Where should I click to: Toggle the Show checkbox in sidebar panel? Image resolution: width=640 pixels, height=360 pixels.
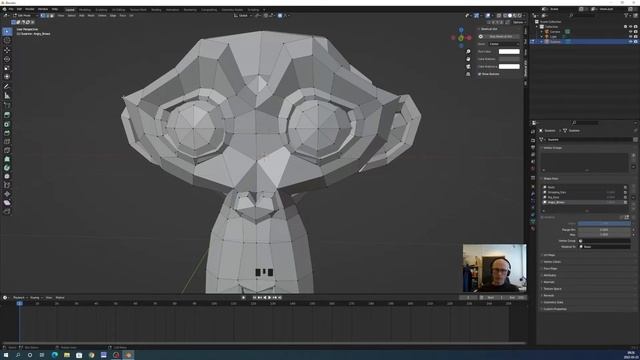(480, 74)
